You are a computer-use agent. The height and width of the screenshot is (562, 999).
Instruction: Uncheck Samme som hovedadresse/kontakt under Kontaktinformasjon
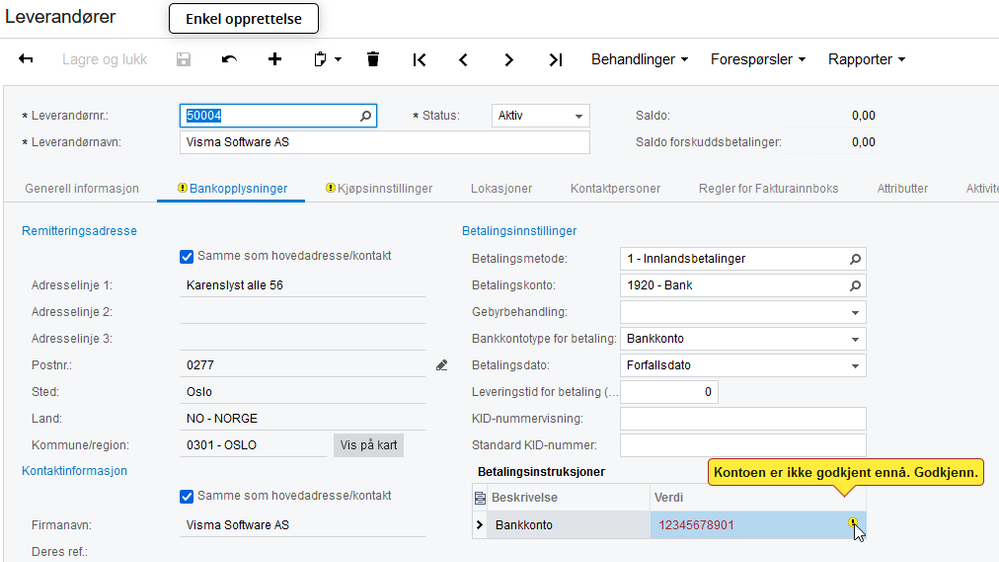186,496
